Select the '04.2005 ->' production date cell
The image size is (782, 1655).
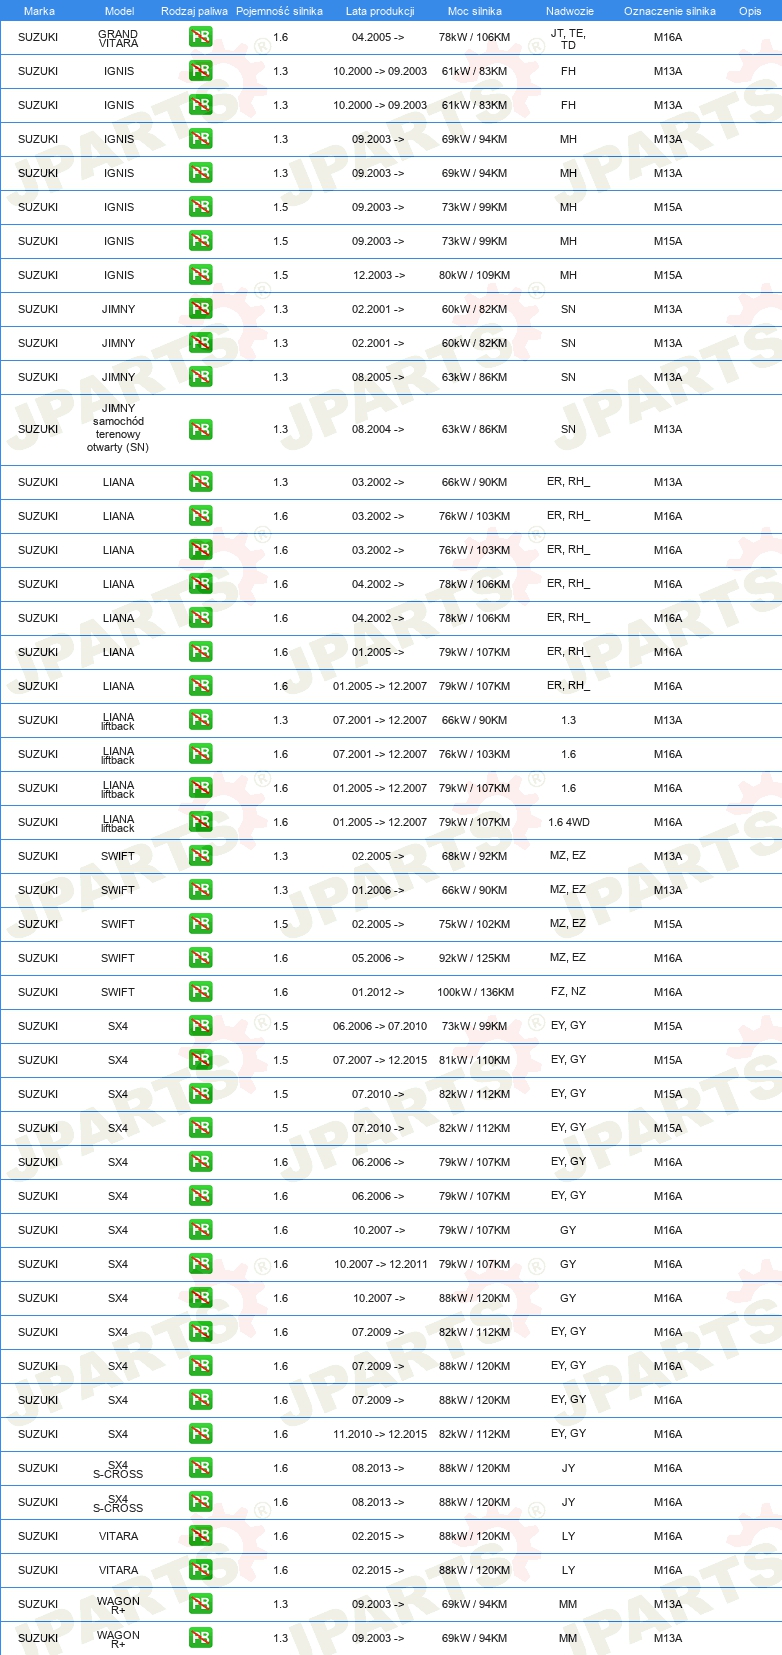tap(378, 37)
